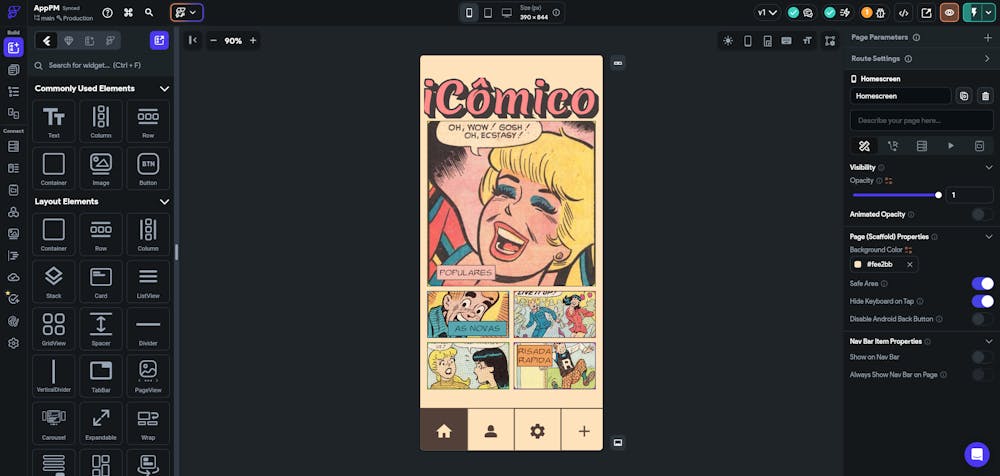Screen dimensions: 1000x476
Task: Zoom in canvas with plus
Action: pos(253,40)
